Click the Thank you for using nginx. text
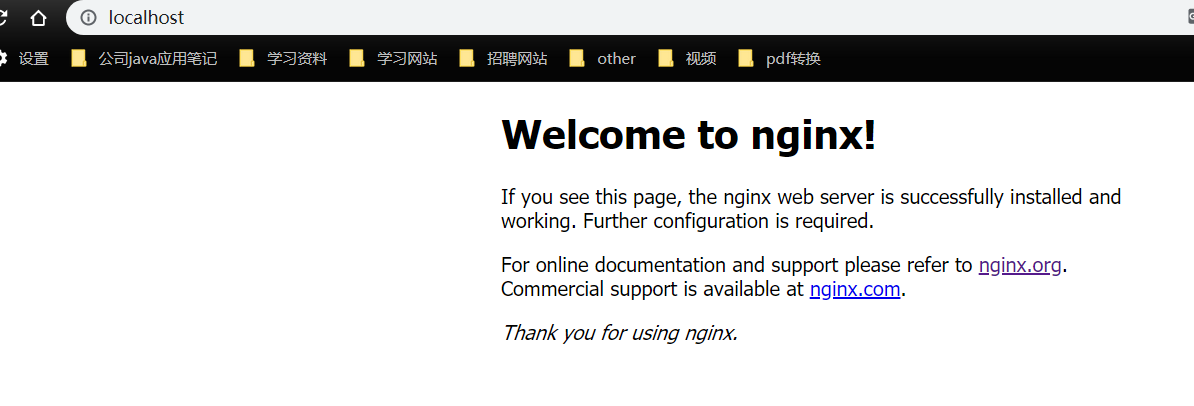Viewport: 1194px width, 406px height. [x=620, y=333]
